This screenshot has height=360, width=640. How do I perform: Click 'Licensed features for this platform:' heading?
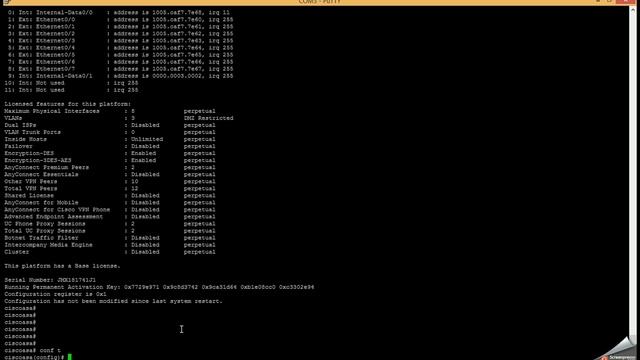click(68, 104)
